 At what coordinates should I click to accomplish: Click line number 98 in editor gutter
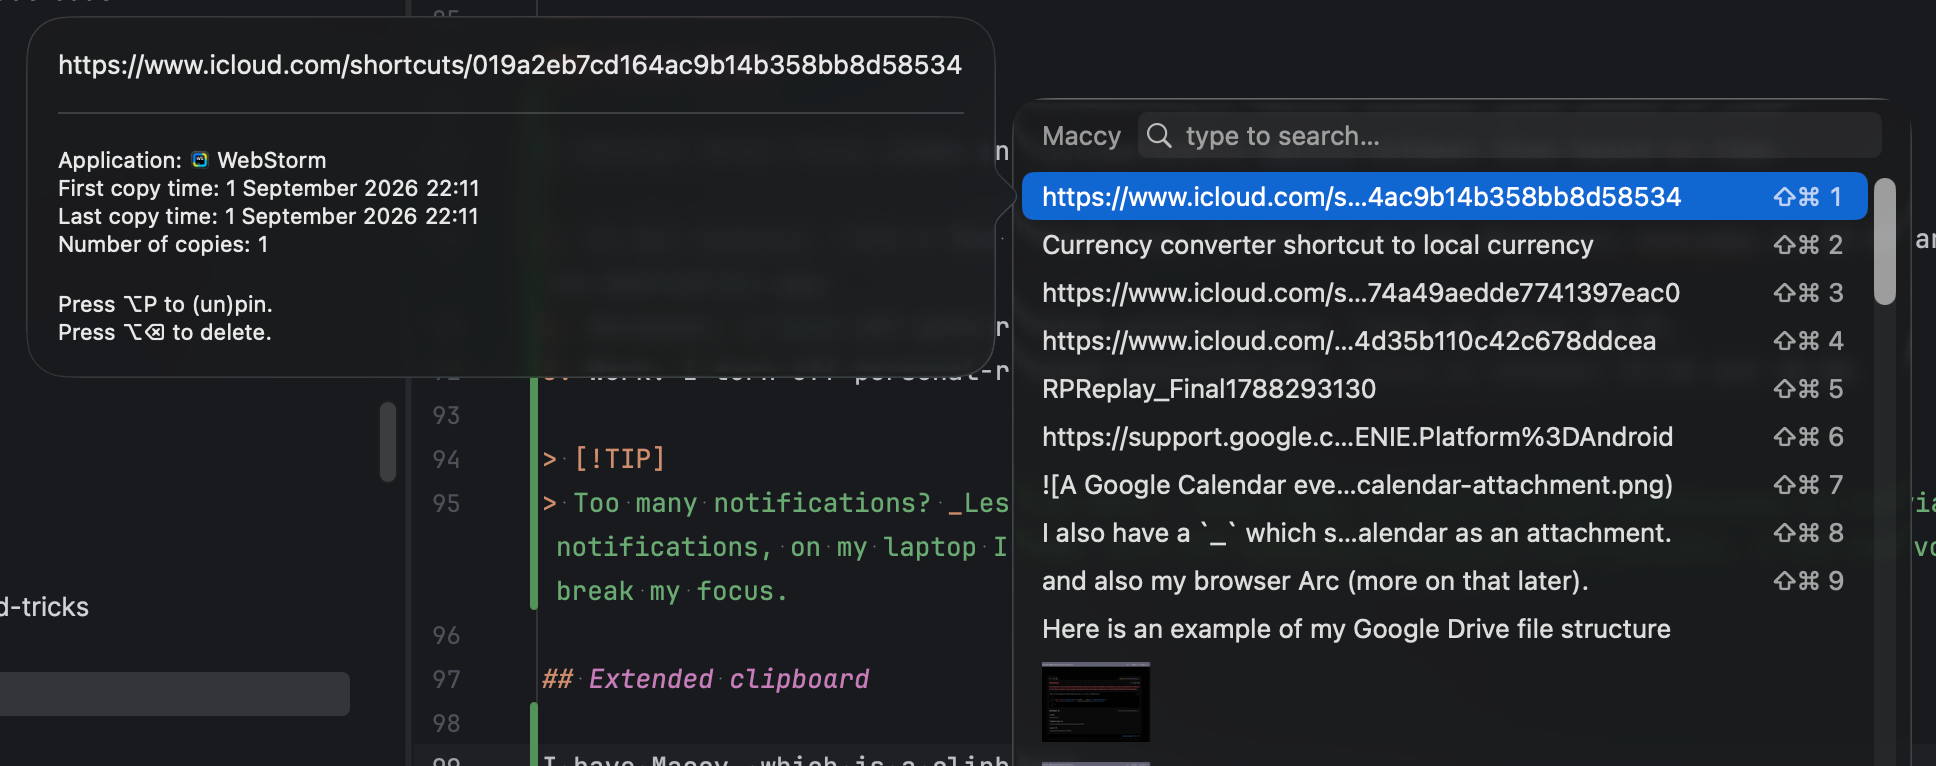pyautogui.click(x=446, y=723)
